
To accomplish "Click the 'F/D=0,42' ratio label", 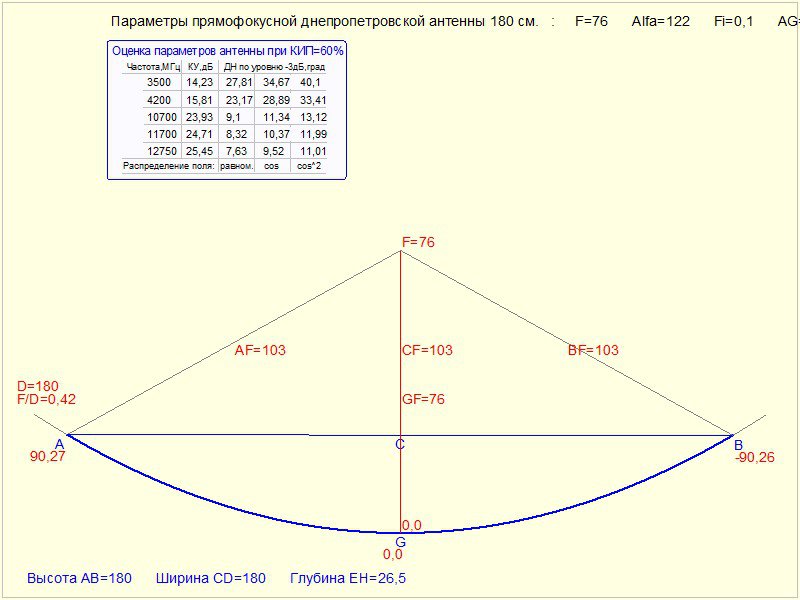I will pyautogui.click(x=46, y=399).
